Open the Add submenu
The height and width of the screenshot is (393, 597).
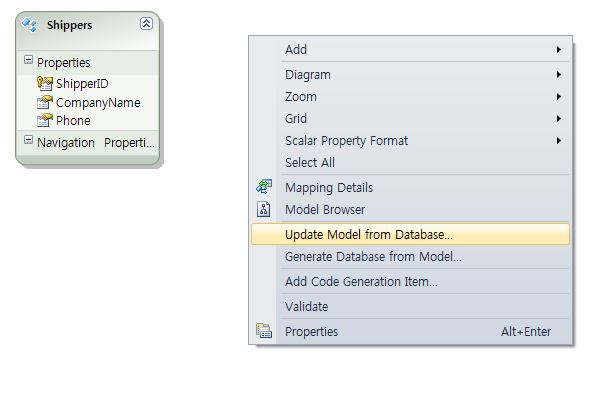[410, 50]
